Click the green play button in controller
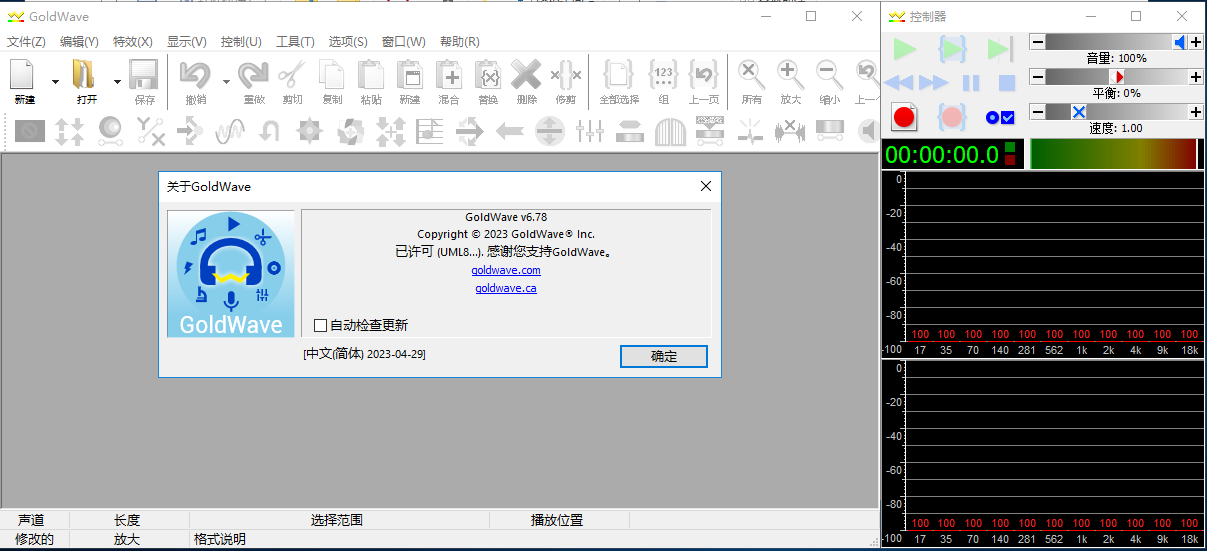This screenshot has height=551, width=1207. pos(905,48)
